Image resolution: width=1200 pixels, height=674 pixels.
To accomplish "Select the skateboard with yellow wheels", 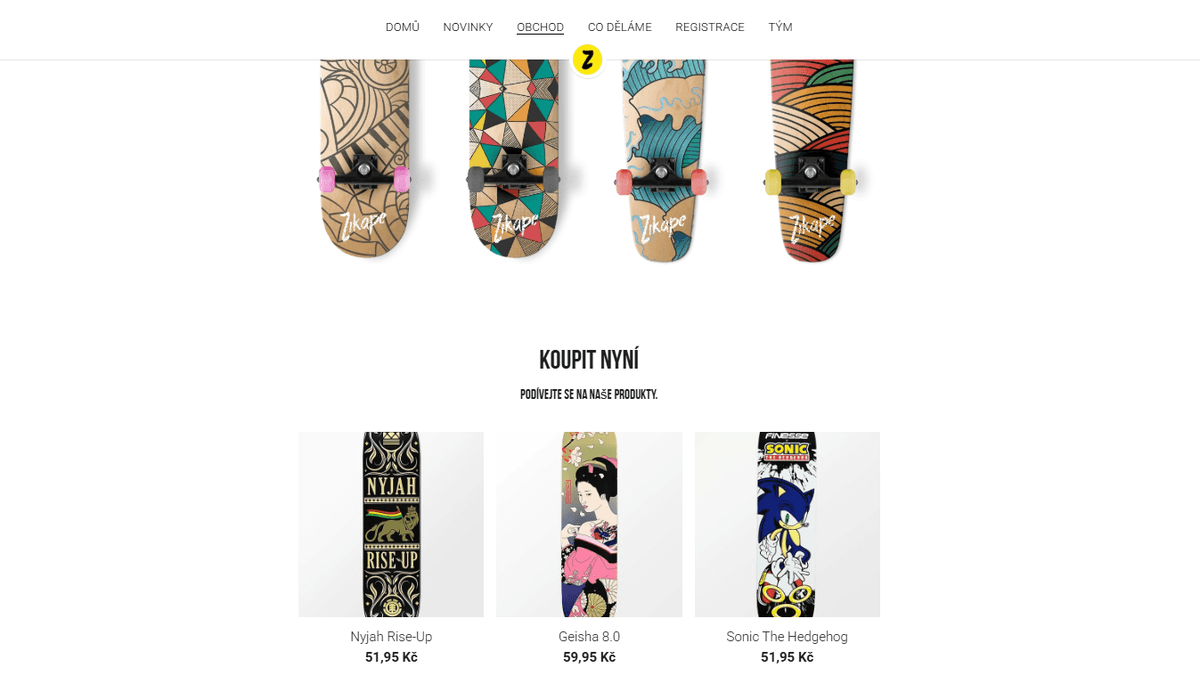I will click(811, 160).
